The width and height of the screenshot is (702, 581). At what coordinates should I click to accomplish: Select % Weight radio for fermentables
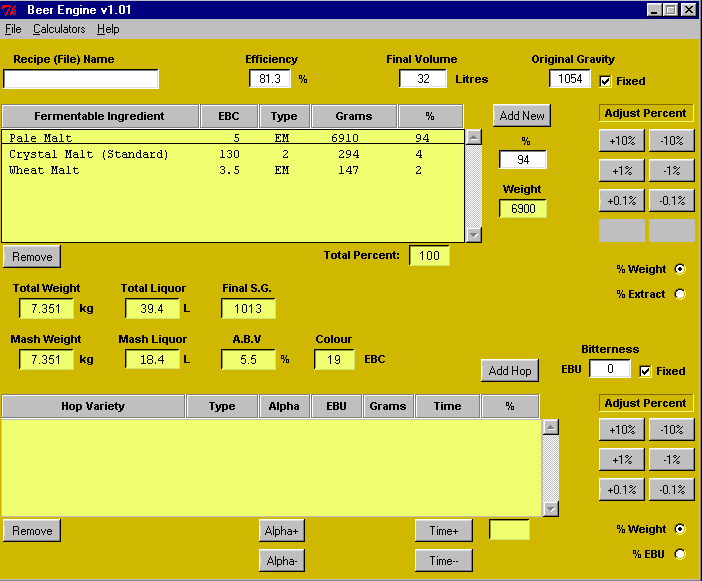[x=680, y=269]
